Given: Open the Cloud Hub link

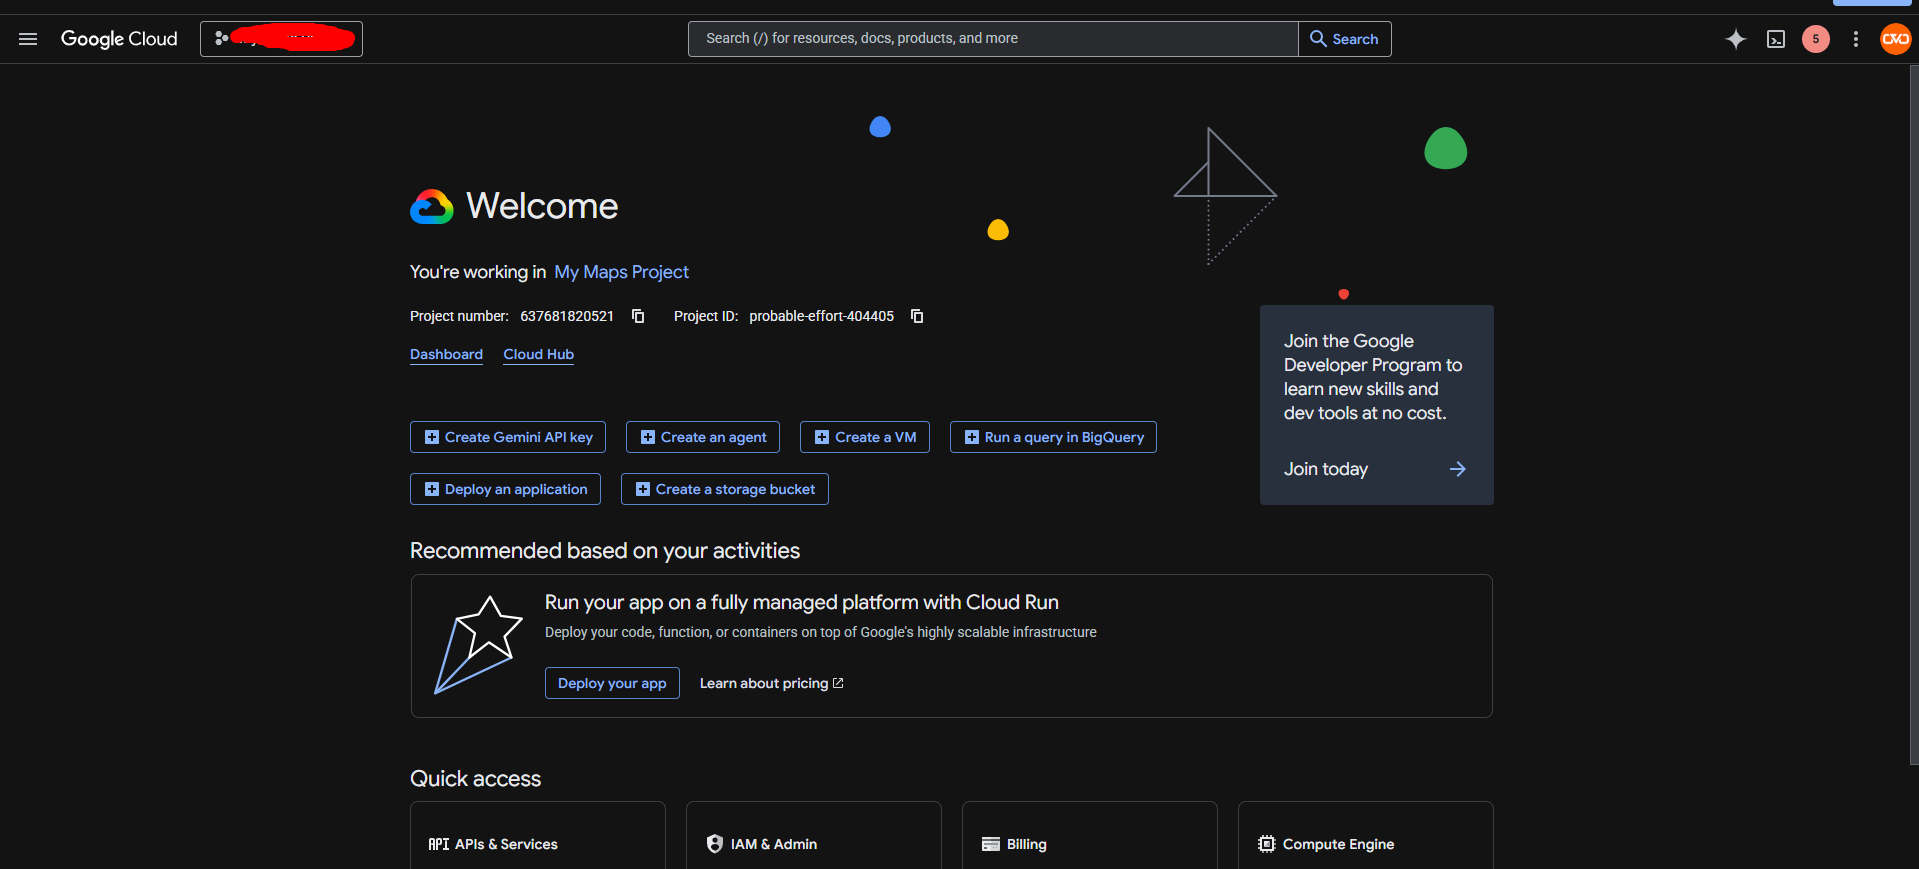Looking at the screenshot, I should [538, 354].
